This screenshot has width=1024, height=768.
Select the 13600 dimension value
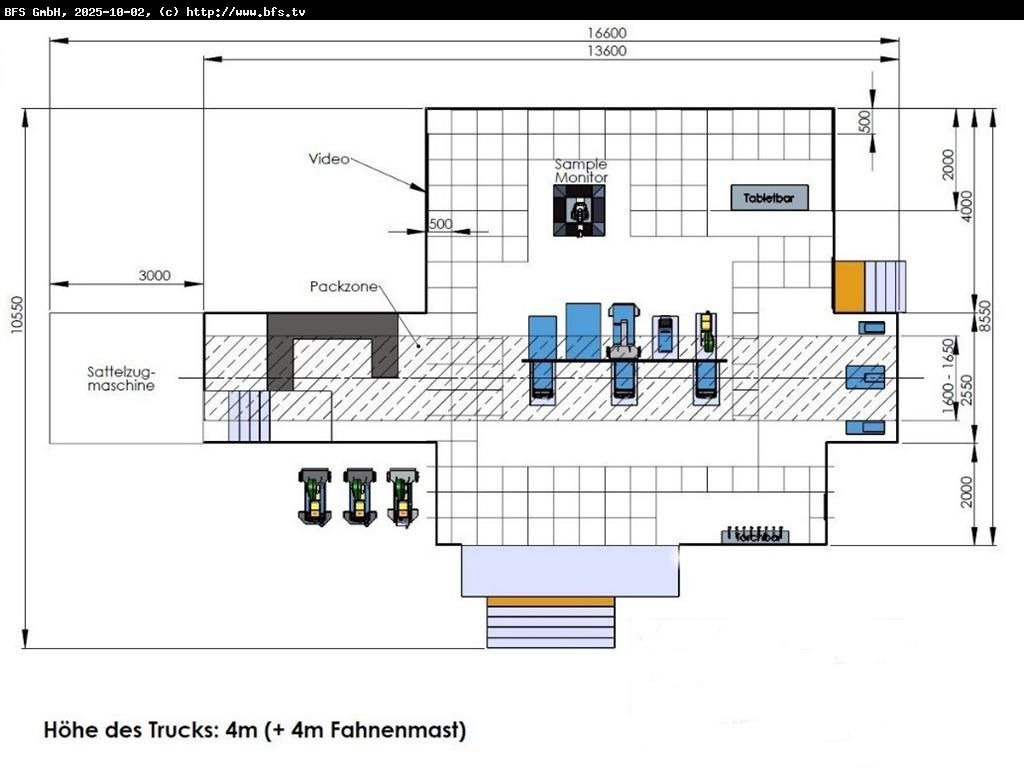(606, 51)
